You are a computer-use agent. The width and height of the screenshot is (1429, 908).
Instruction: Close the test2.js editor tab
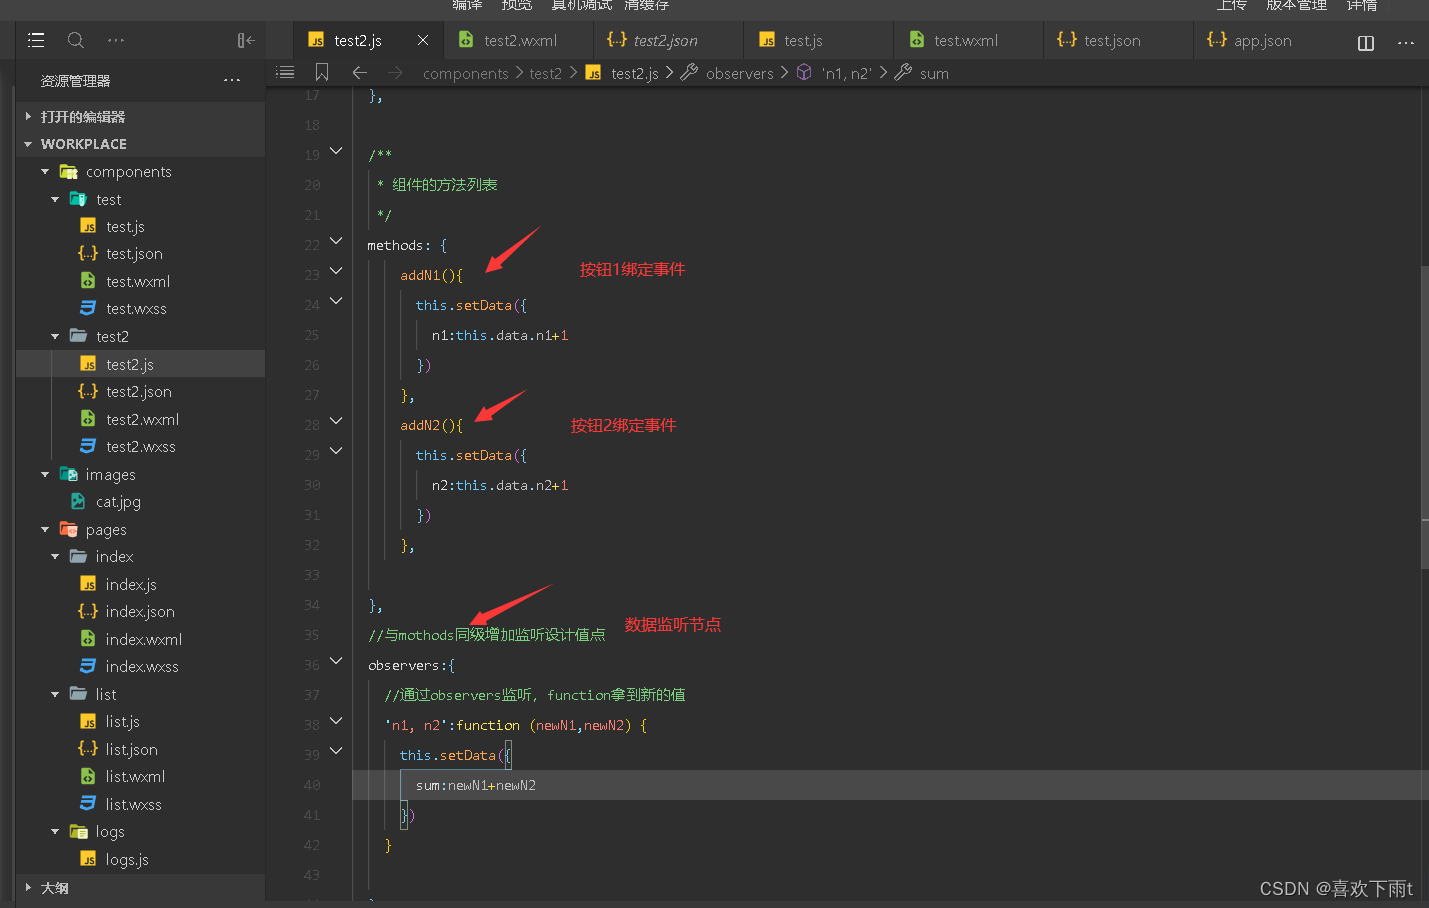[423, 40]
